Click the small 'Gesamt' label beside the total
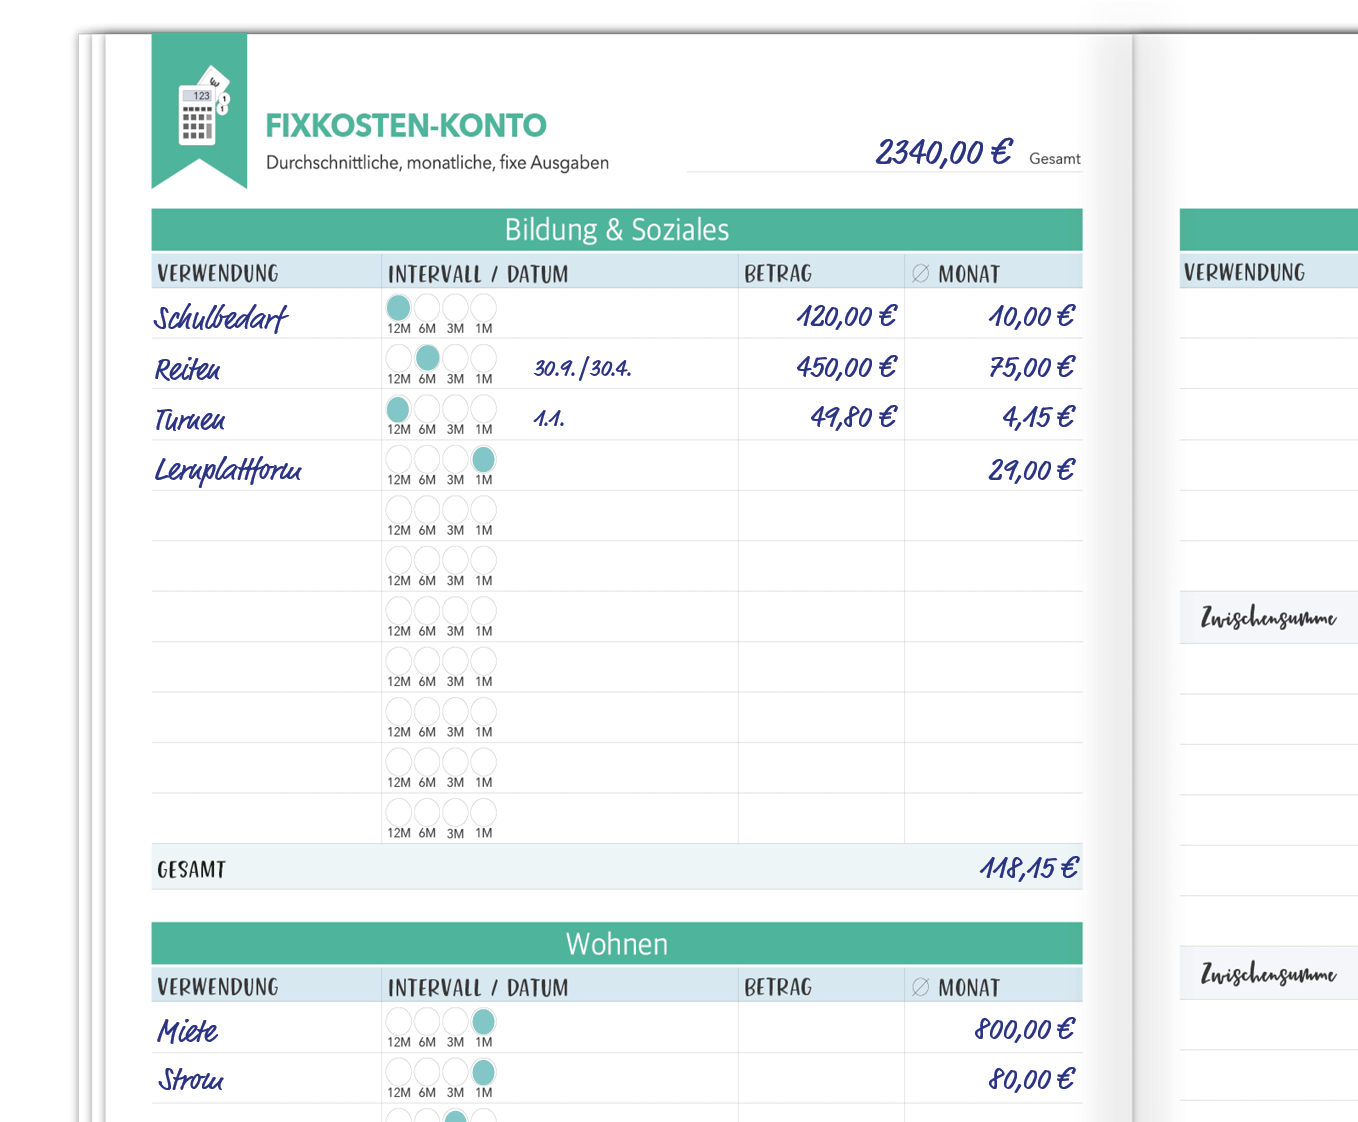The width and height of the screenshot is (1358, 1122). click(x=1055, y=159)
